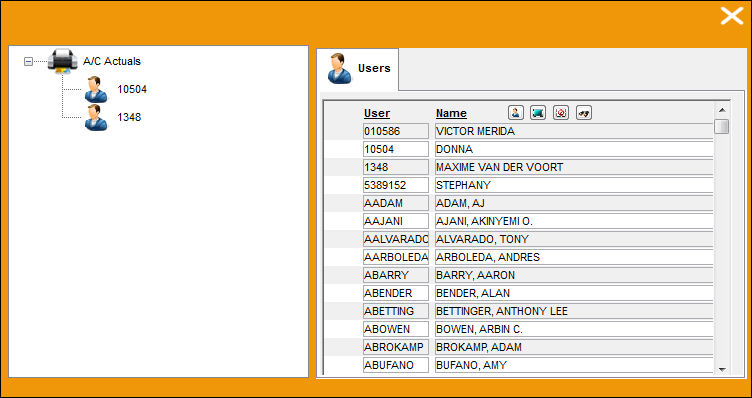Click the ABENDER user field
The width and height of the screenshot is (752, 398).
tap(396, 293)
